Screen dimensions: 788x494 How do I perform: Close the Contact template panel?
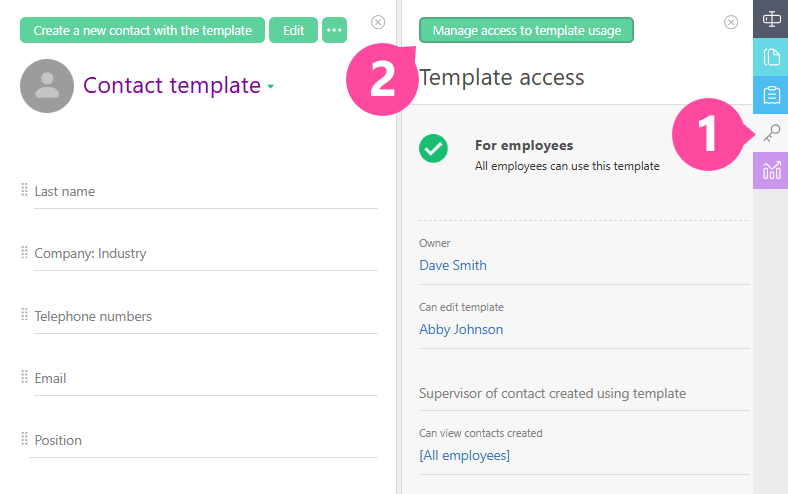pyautogui.click(x=378, y=22)
